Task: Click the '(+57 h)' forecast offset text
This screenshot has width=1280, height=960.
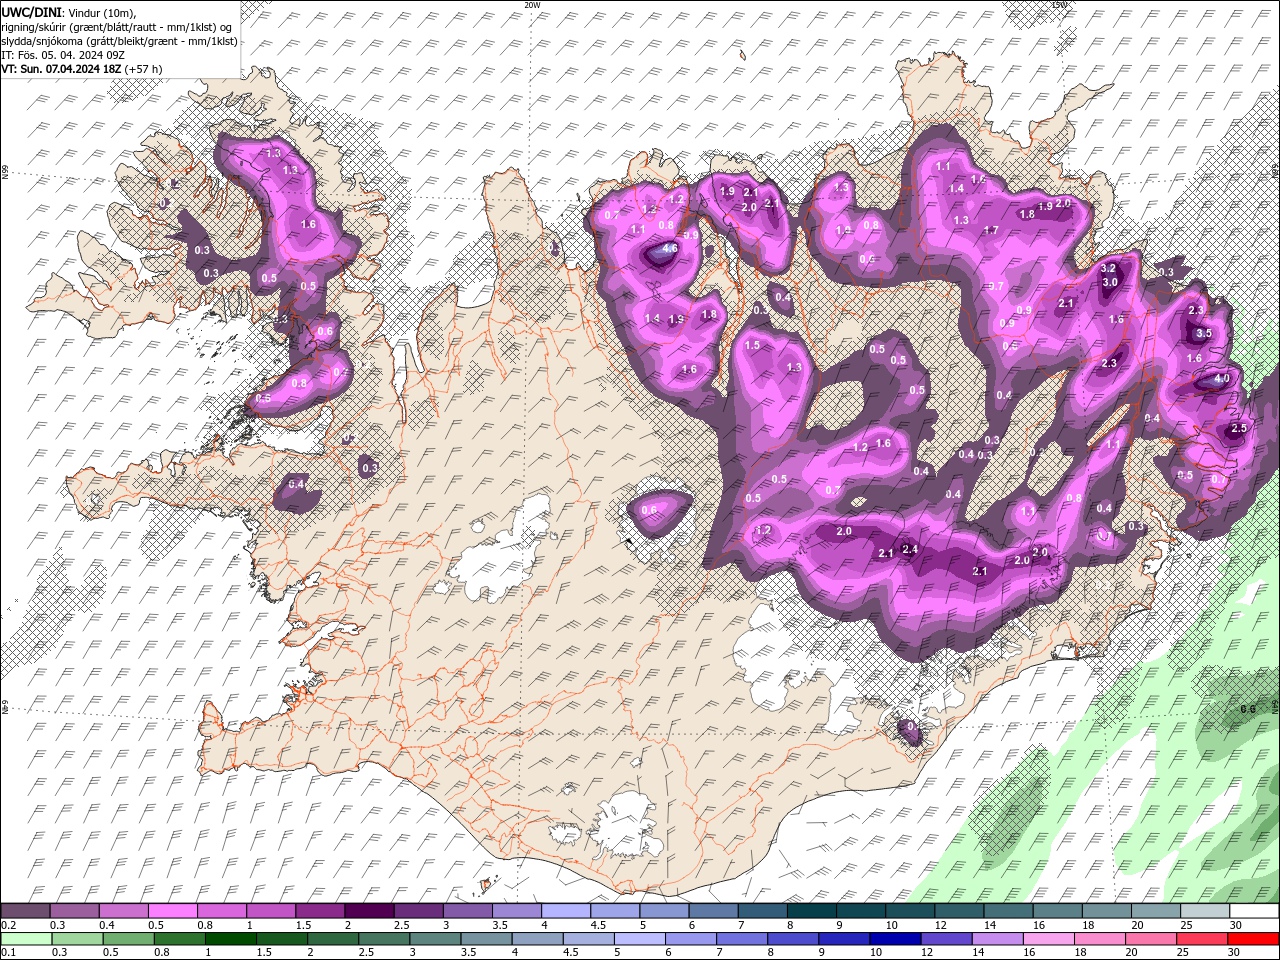Action: click(x=144, y=69)
